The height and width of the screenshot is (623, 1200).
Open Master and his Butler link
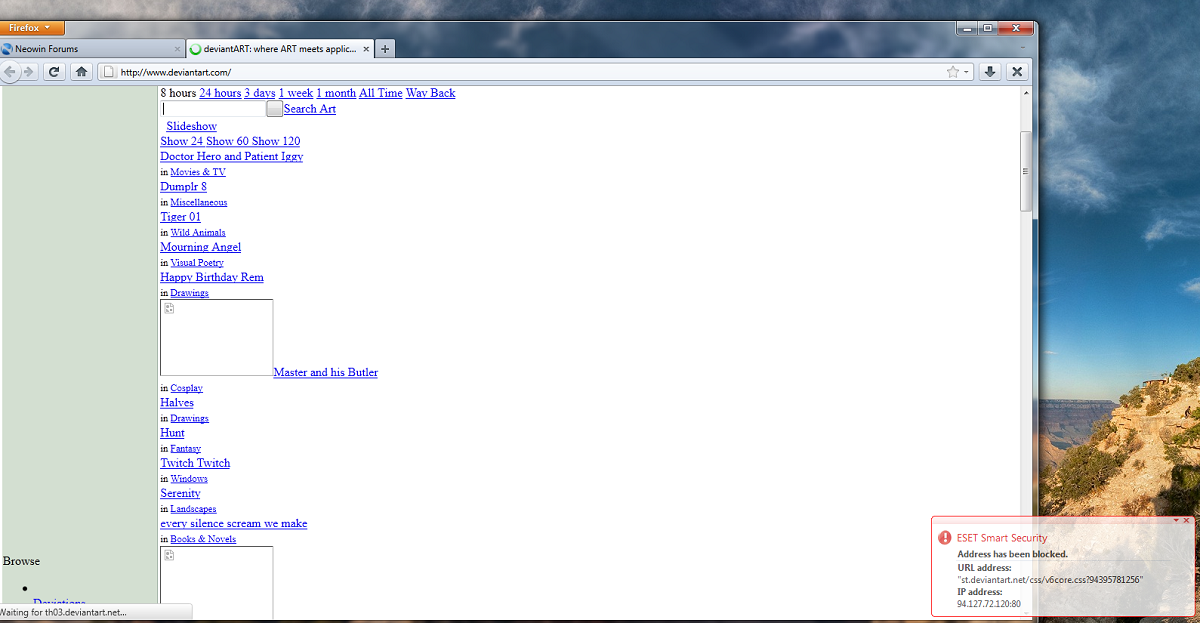[326, 372]
